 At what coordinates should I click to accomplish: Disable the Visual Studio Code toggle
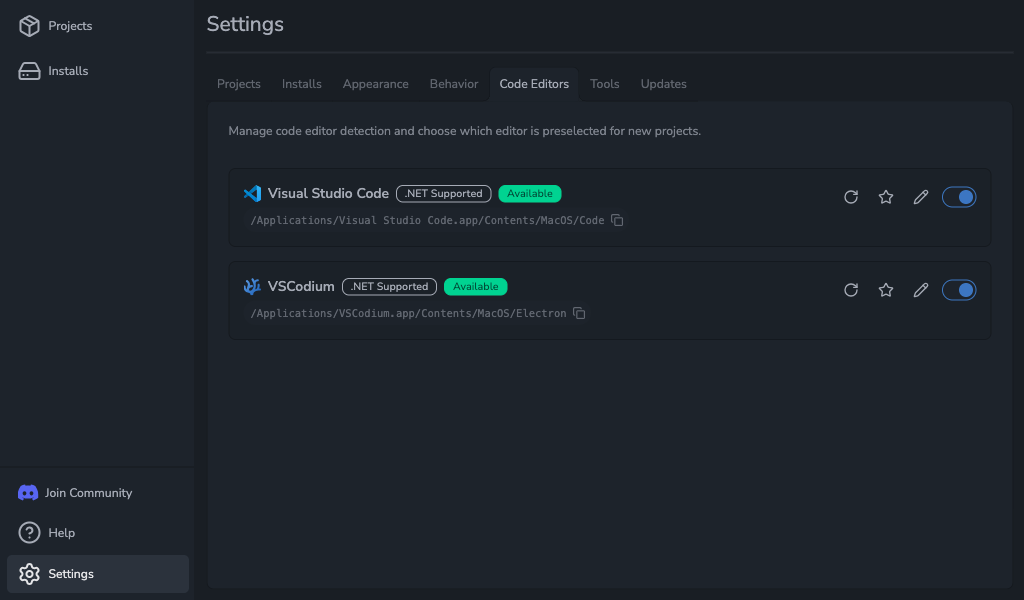(959, 197)
